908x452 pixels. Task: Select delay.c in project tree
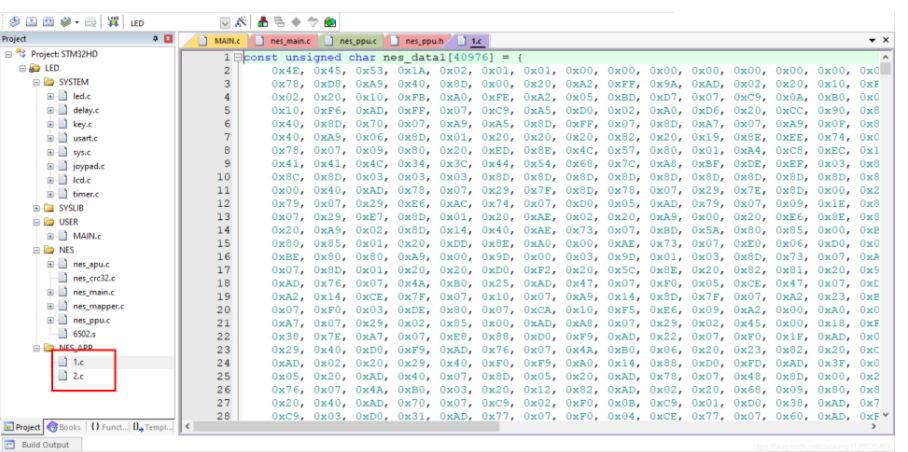86,110
